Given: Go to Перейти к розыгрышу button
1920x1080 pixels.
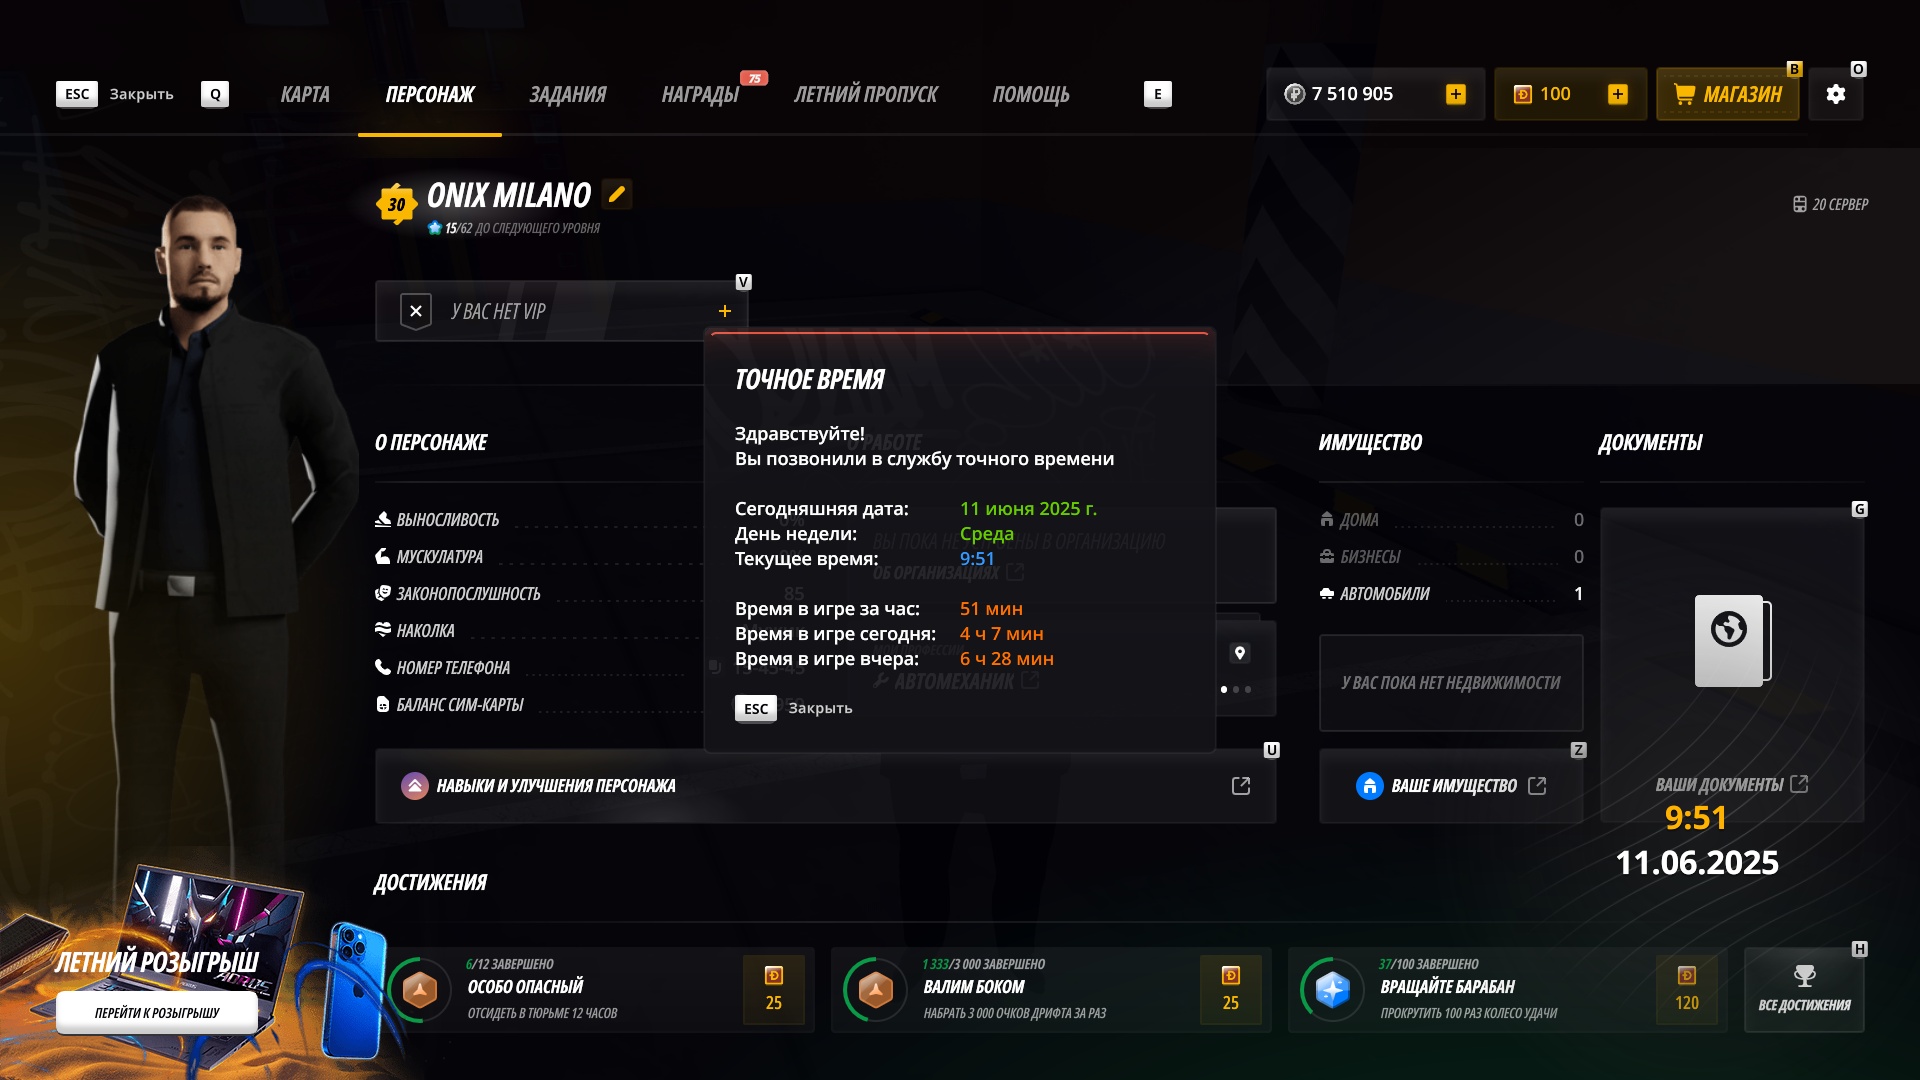Looking at the screenshot, I should (157, 1013).
